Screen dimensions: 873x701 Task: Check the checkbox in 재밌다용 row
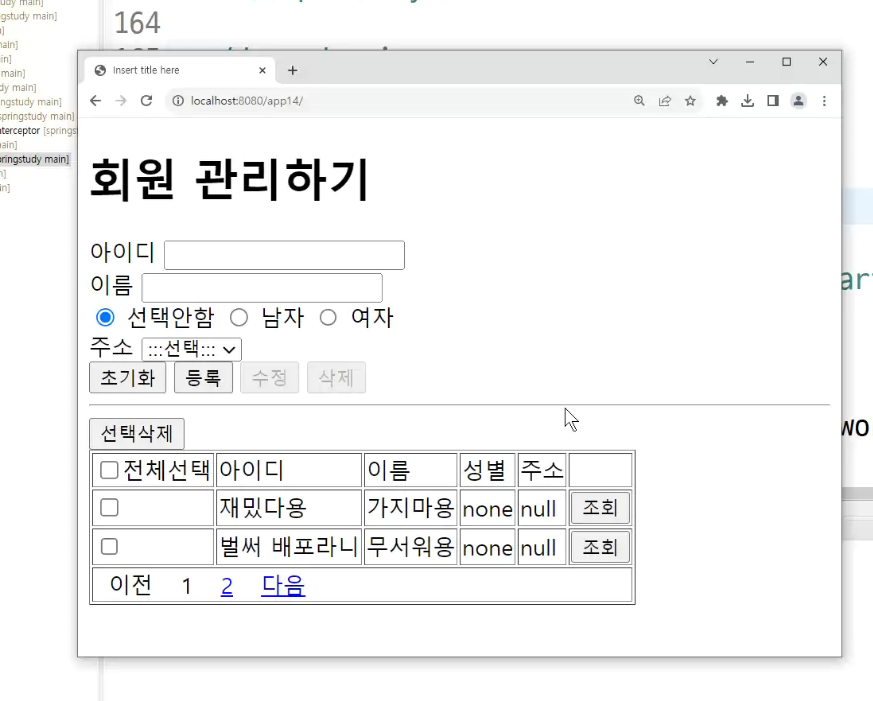coord(109,507)
